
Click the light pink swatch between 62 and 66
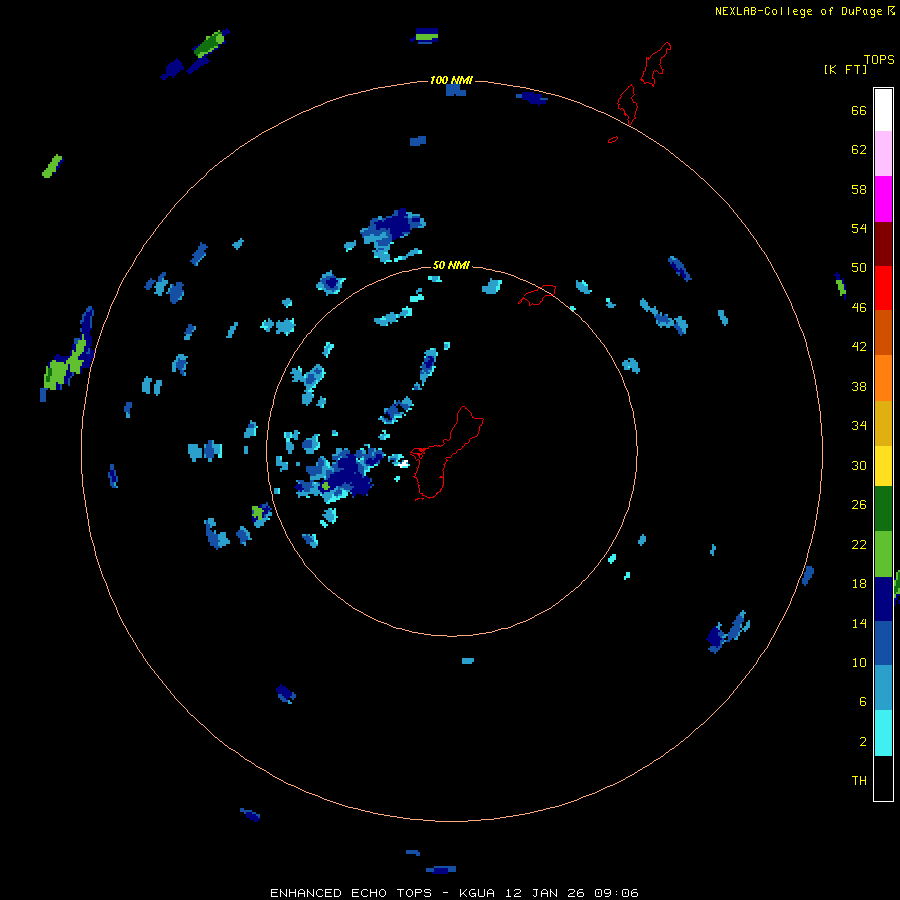tap(883, 153)
